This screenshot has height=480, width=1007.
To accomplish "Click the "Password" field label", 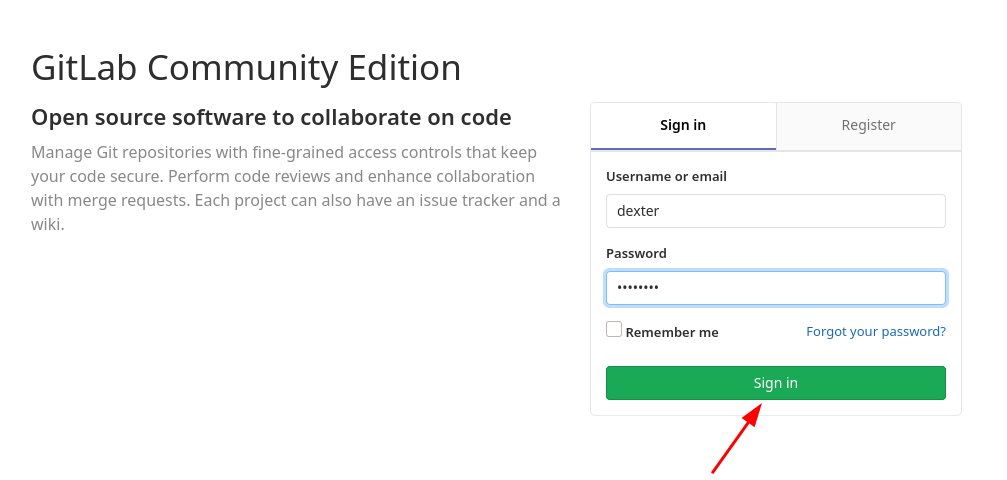I will pyautogui.click(x=636, y=253).
